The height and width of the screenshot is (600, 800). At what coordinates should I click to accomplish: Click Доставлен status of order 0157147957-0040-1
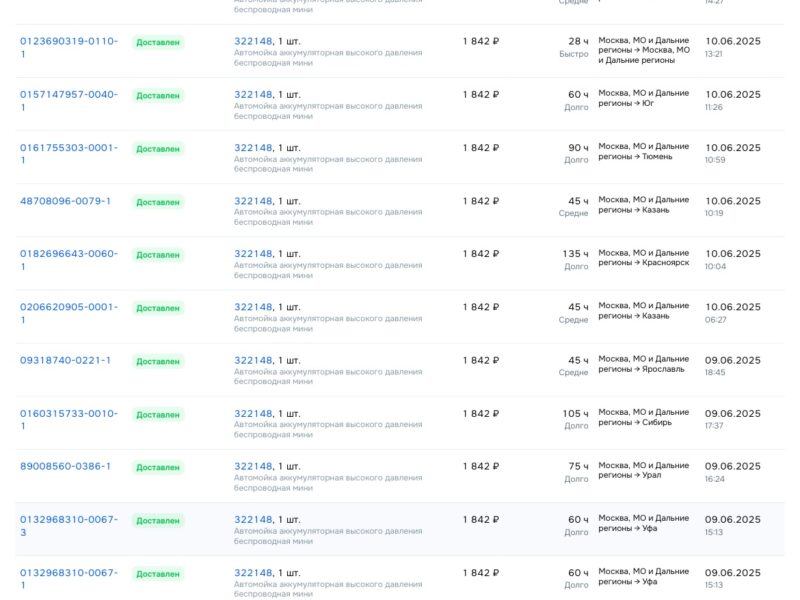pyautogui.click(x=158, y=96)
